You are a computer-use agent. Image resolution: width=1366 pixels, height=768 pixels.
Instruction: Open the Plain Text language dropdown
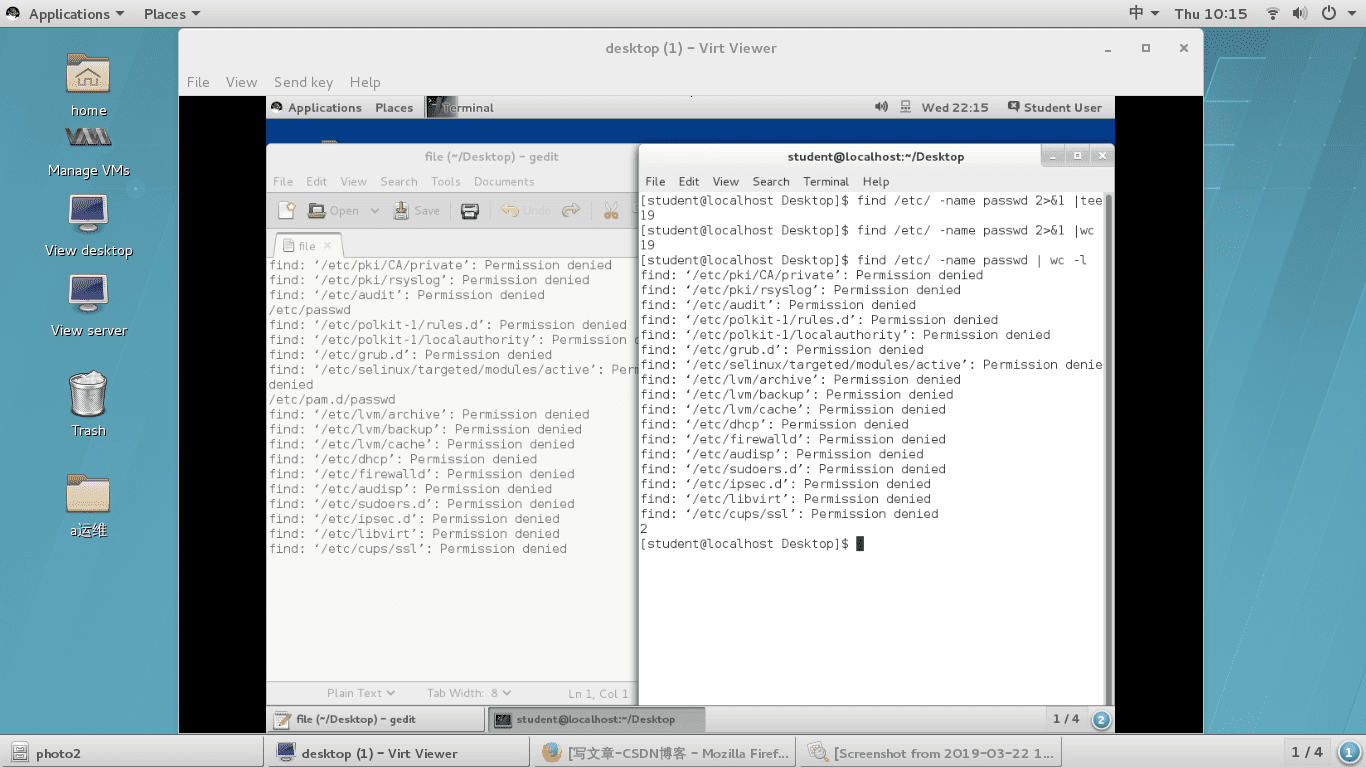(x=361, y=693)
